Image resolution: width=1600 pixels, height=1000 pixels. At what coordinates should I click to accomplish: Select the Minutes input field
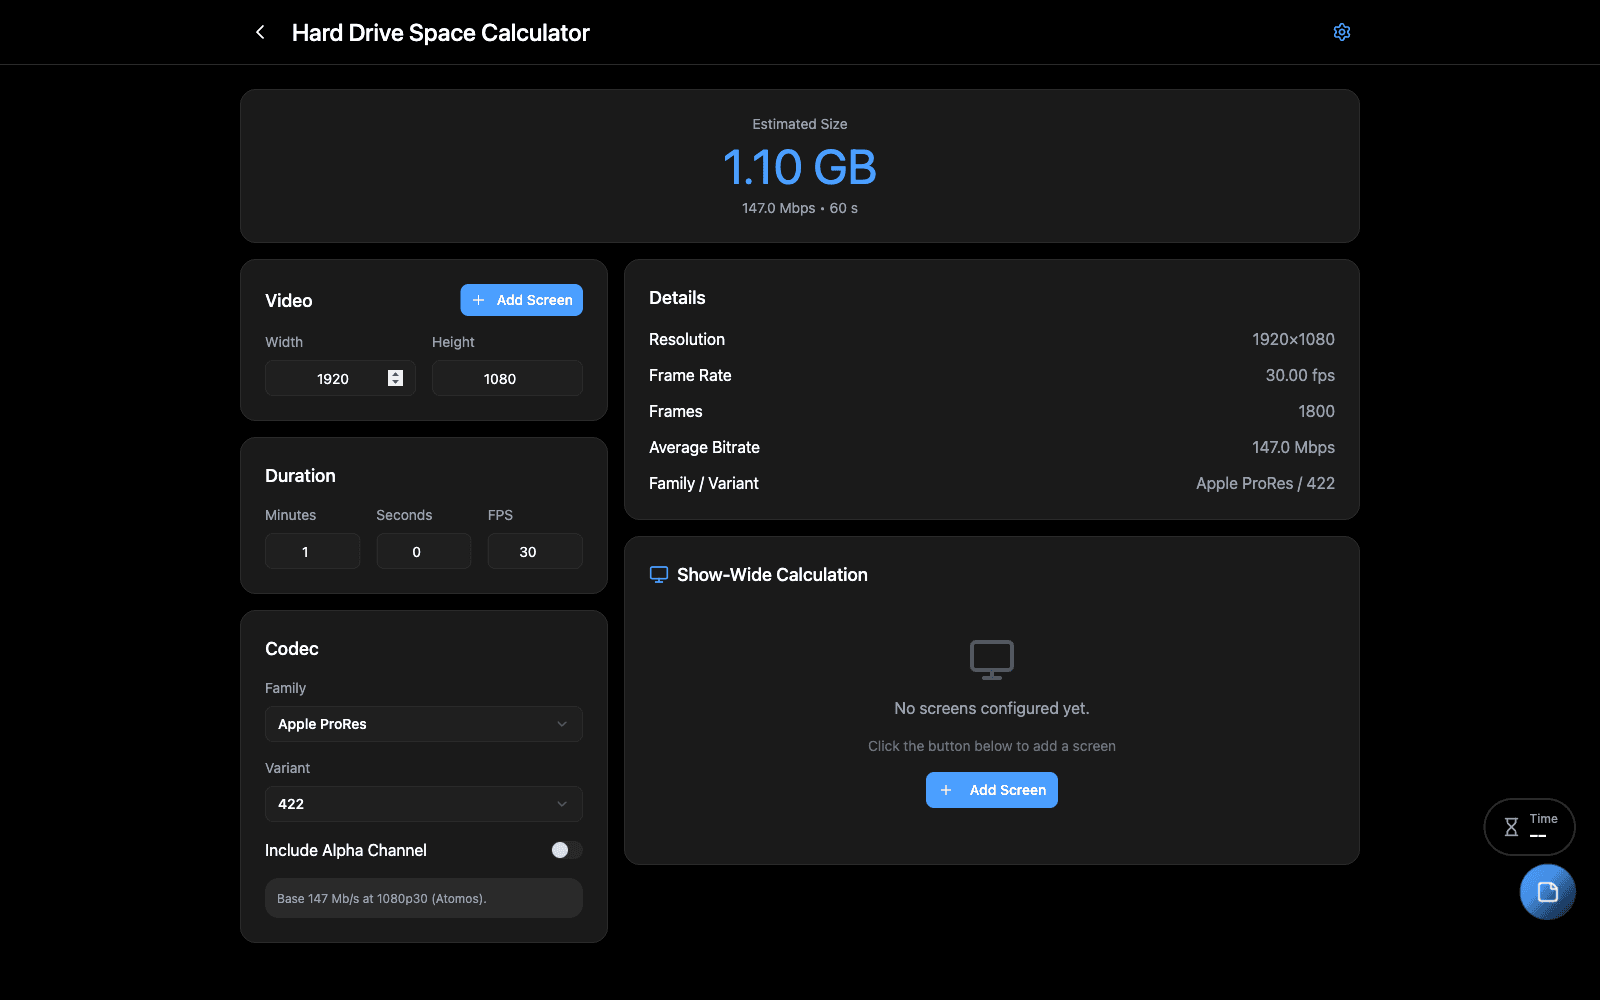312,551
